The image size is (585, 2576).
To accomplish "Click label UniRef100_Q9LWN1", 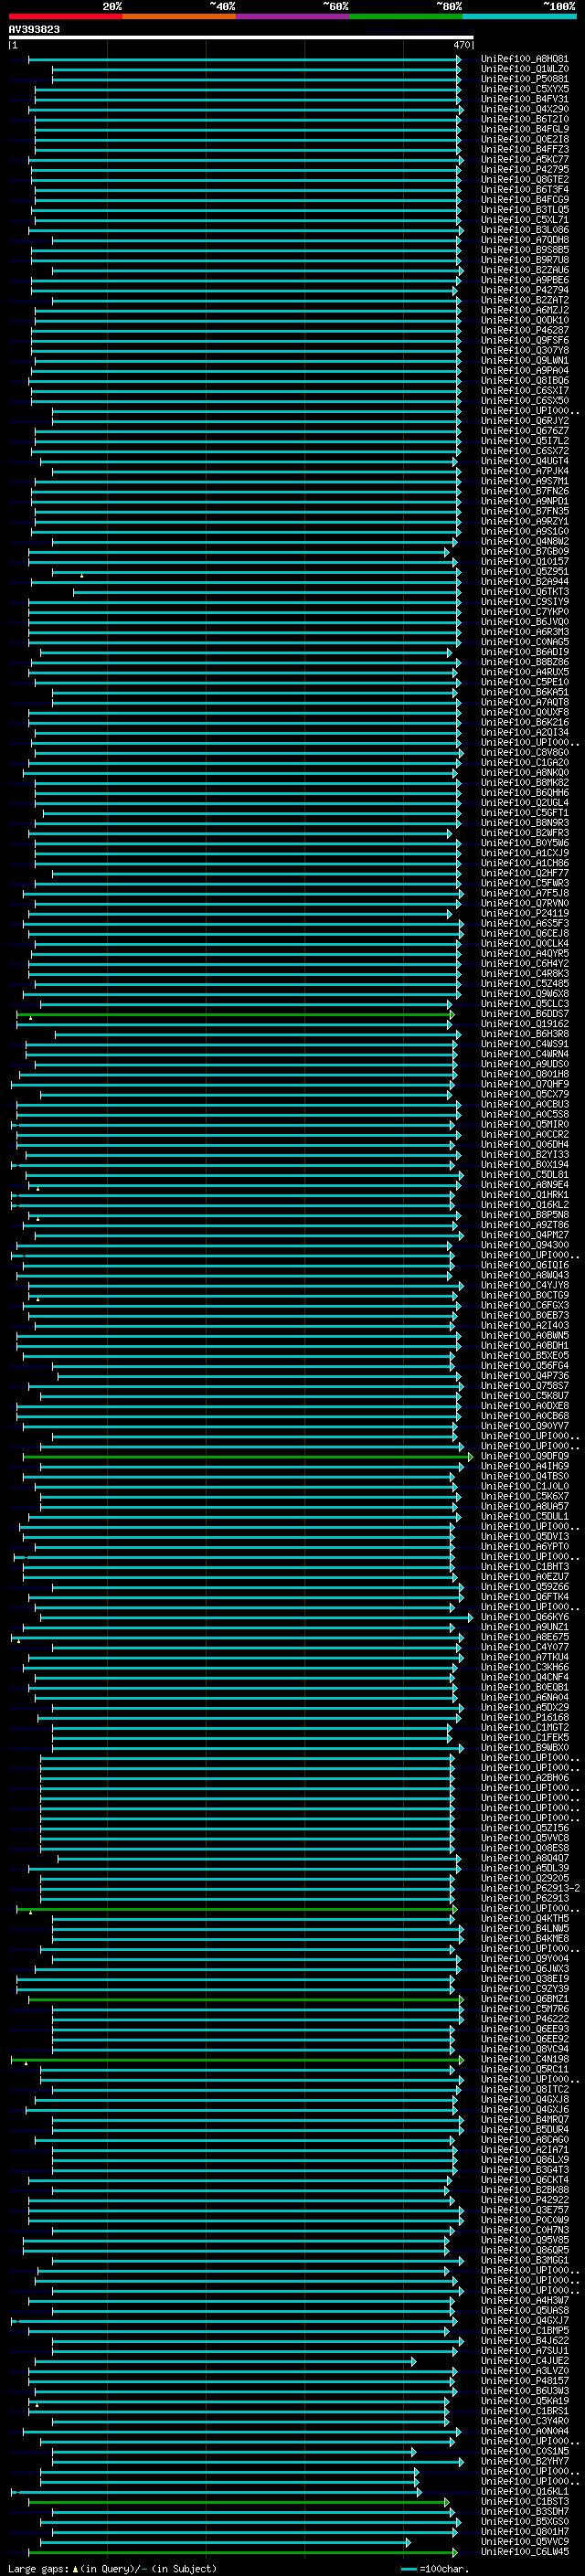I will [x=524, y=361].
